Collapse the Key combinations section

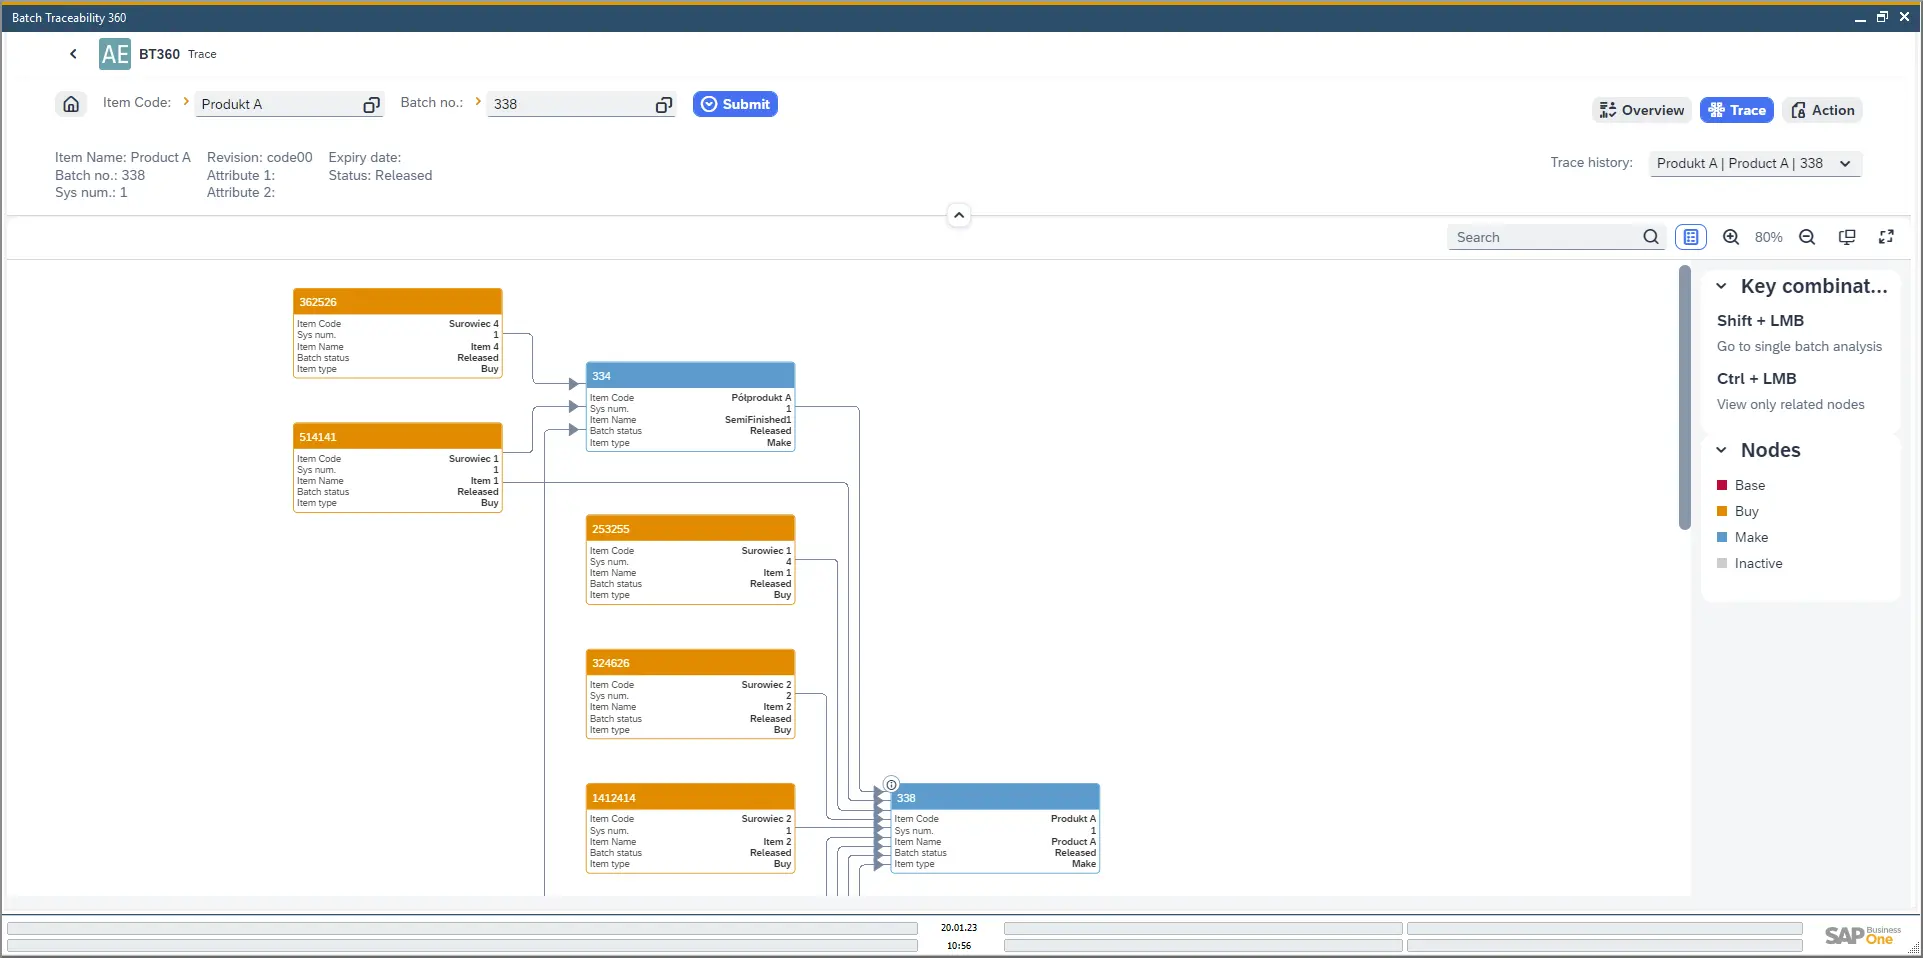(1722, 286)
